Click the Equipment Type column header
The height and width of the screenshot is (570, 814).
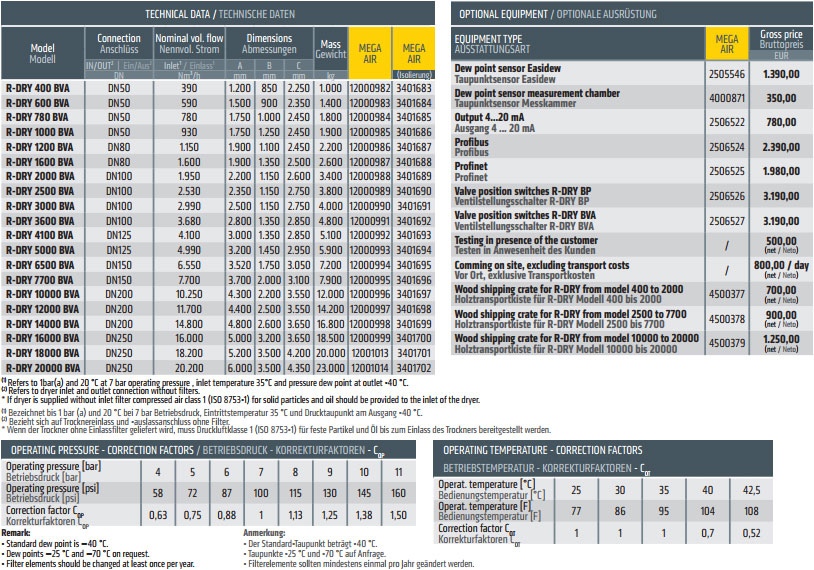492,44
